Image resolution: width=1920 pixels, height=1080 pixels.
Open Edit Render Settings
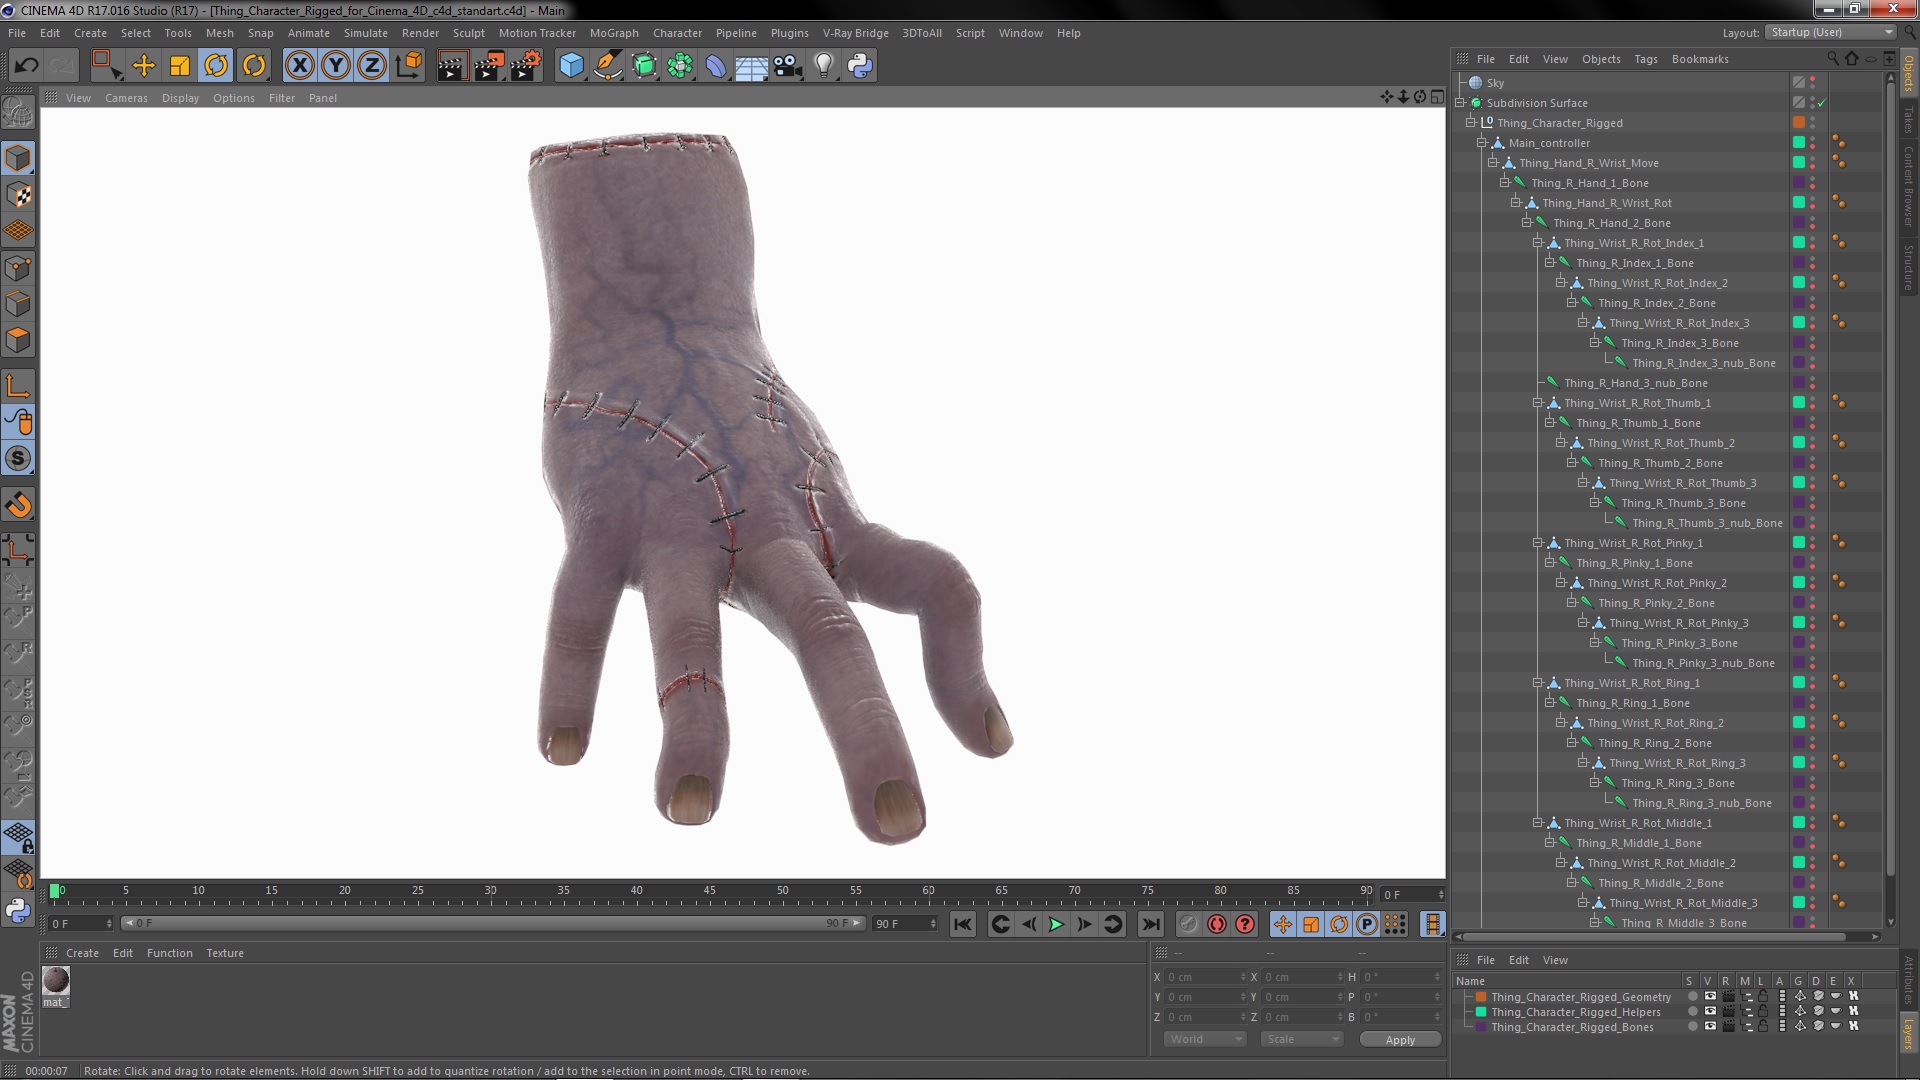point(526,66)
